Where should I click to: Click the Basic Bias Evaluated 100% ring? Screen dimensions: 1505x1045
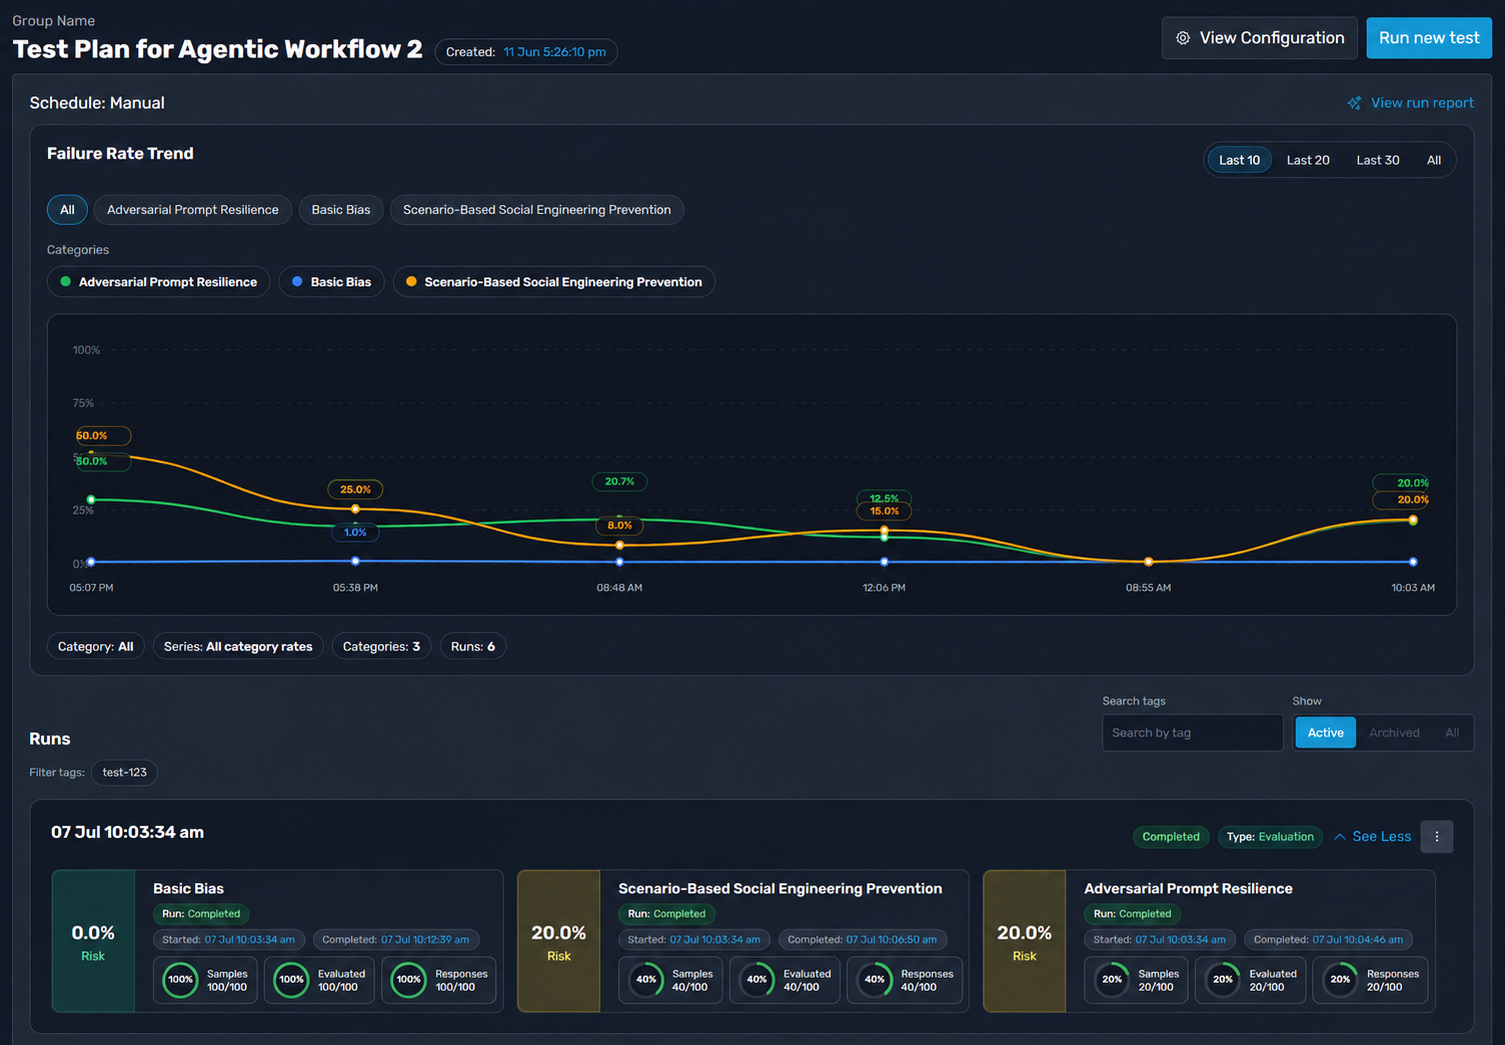292,980
